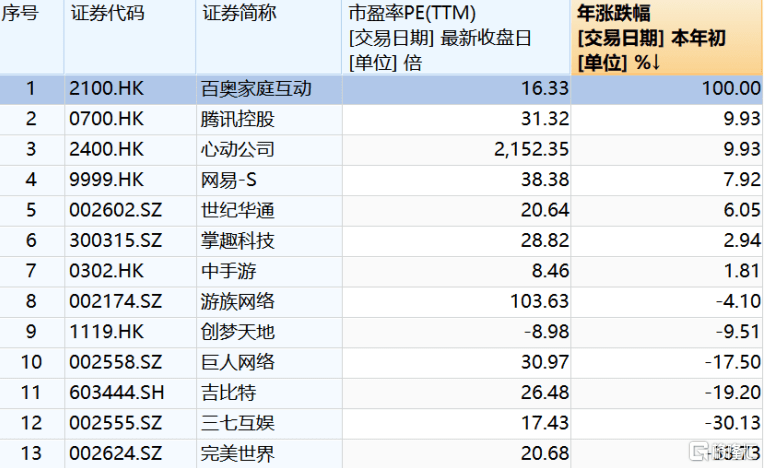Screen dimensions: 764x468
Task: Click the 网易-S name cell
Action: [229, 180]
